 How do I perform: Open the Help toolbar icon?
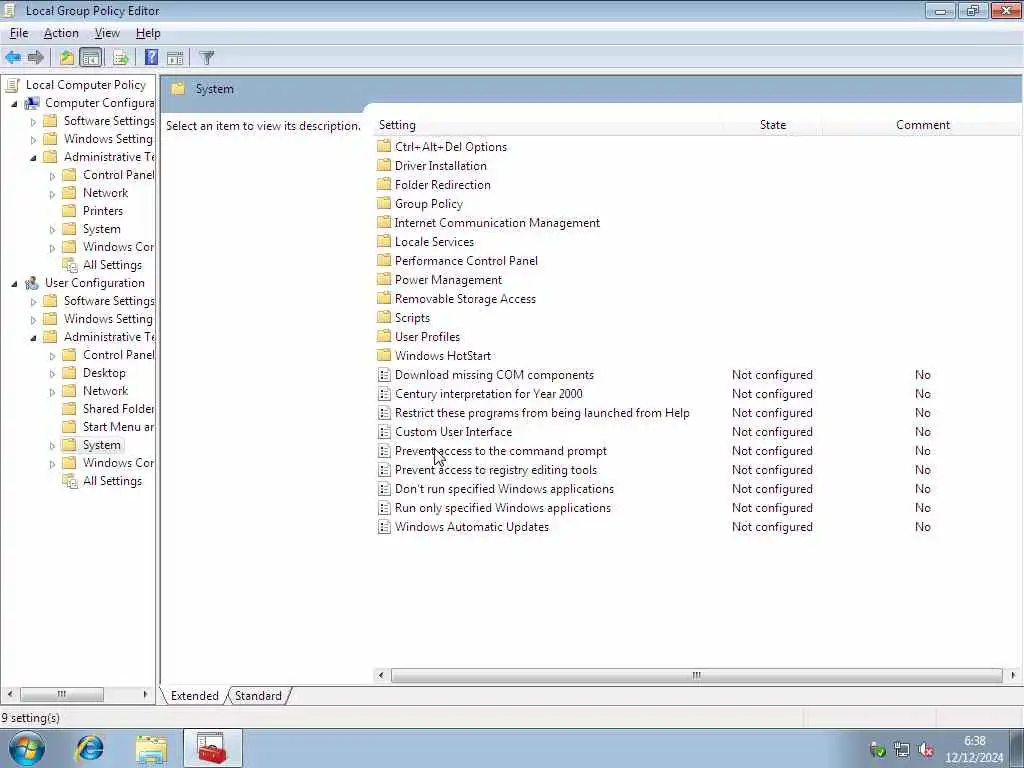[x=151, y=57]
